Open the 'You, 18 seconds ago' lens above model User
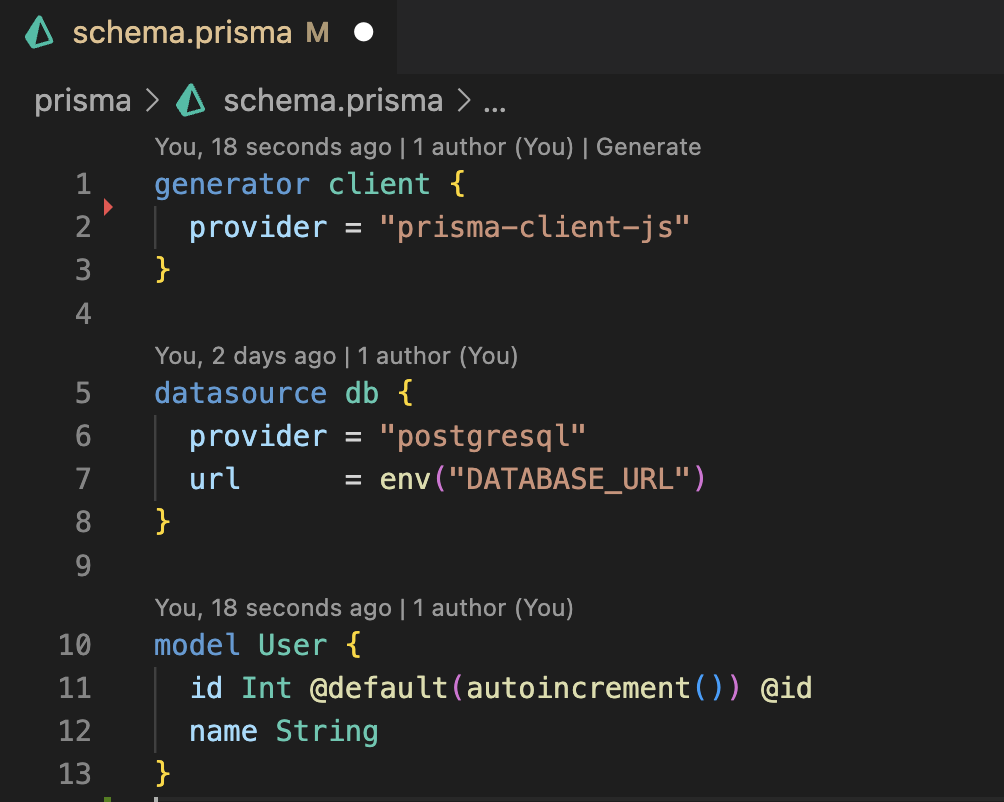 click(273, 608)
